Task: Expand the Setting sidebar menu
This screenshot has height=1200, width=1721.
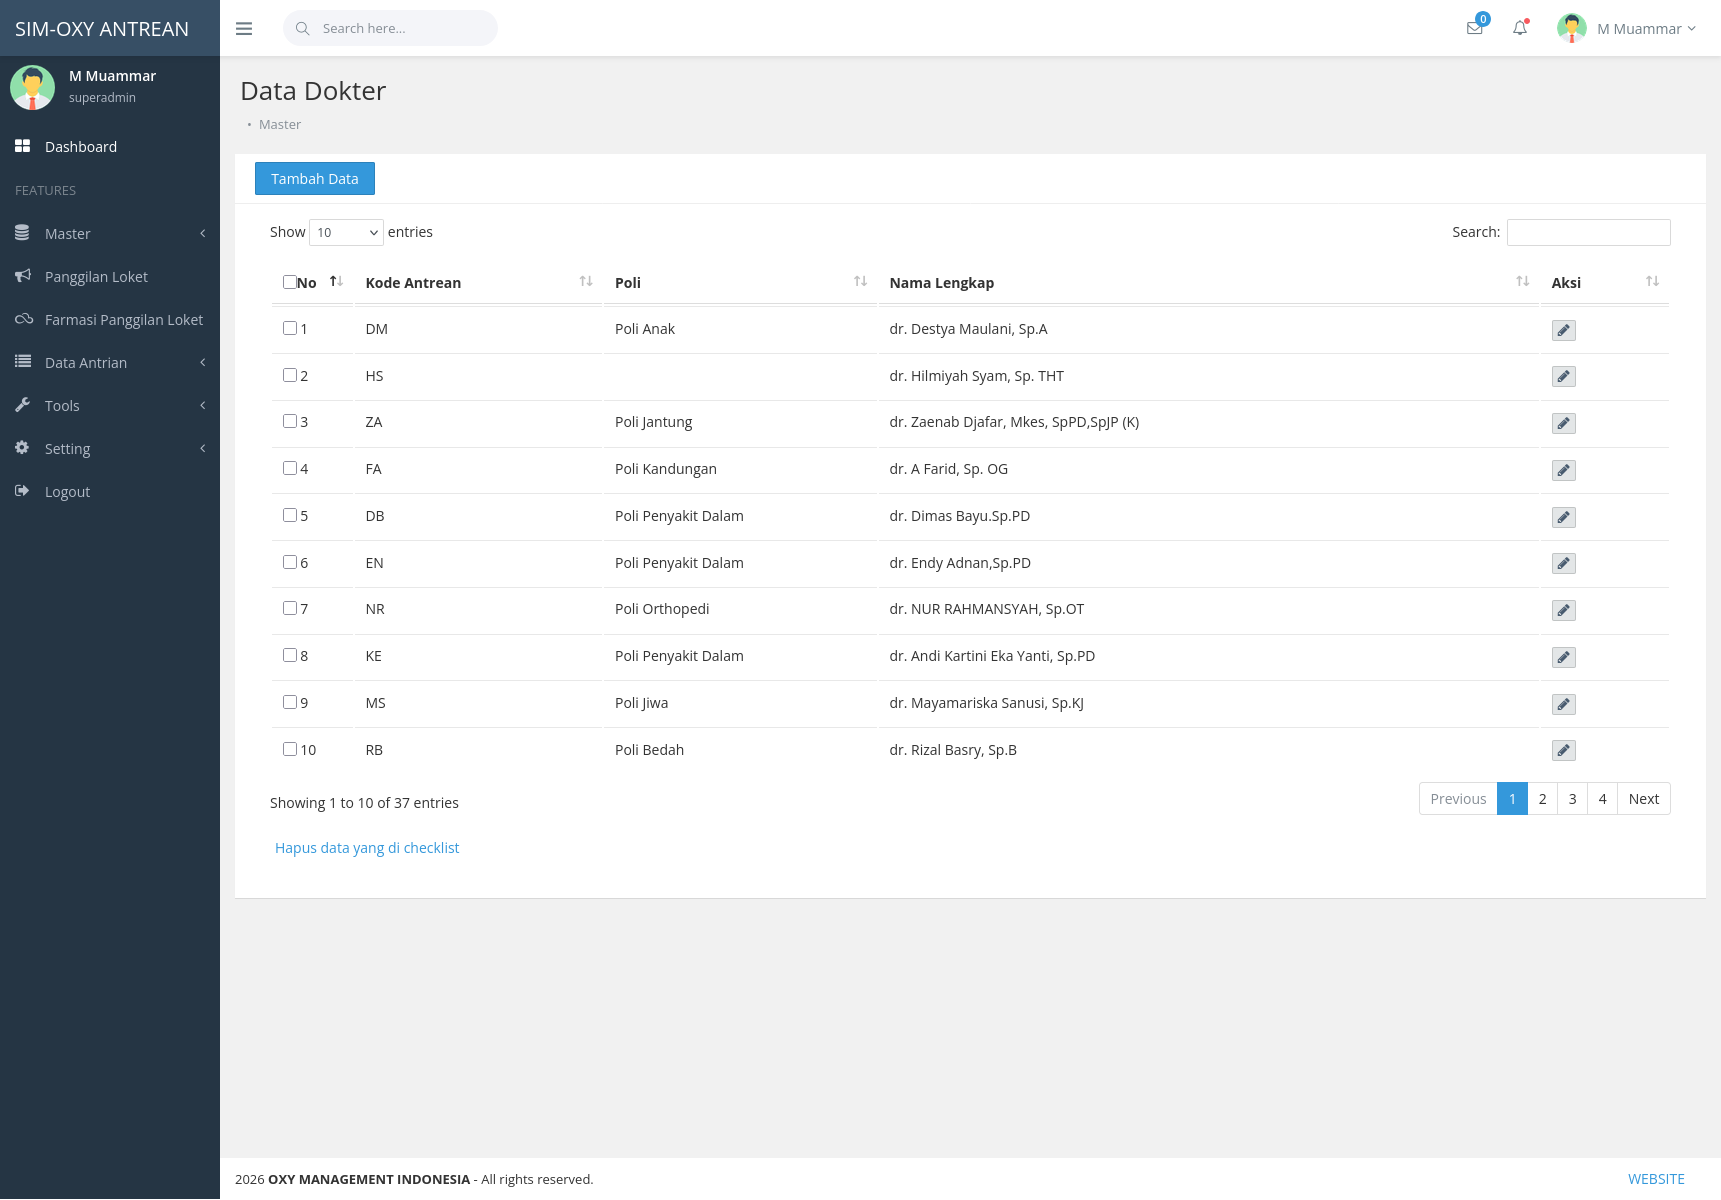Action: tap(110, 449)
